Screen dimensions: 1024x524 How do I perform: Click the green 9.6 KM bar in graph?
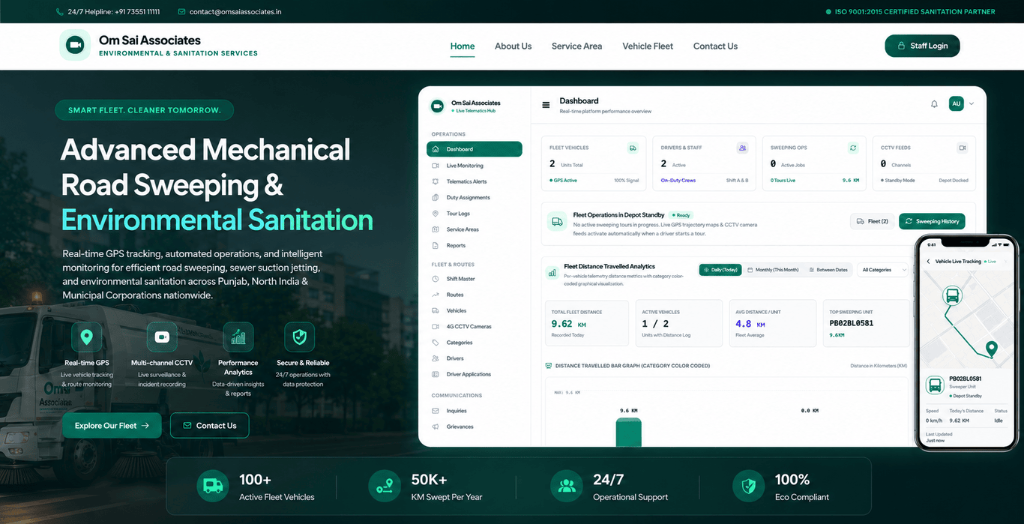tap(628, 432)
